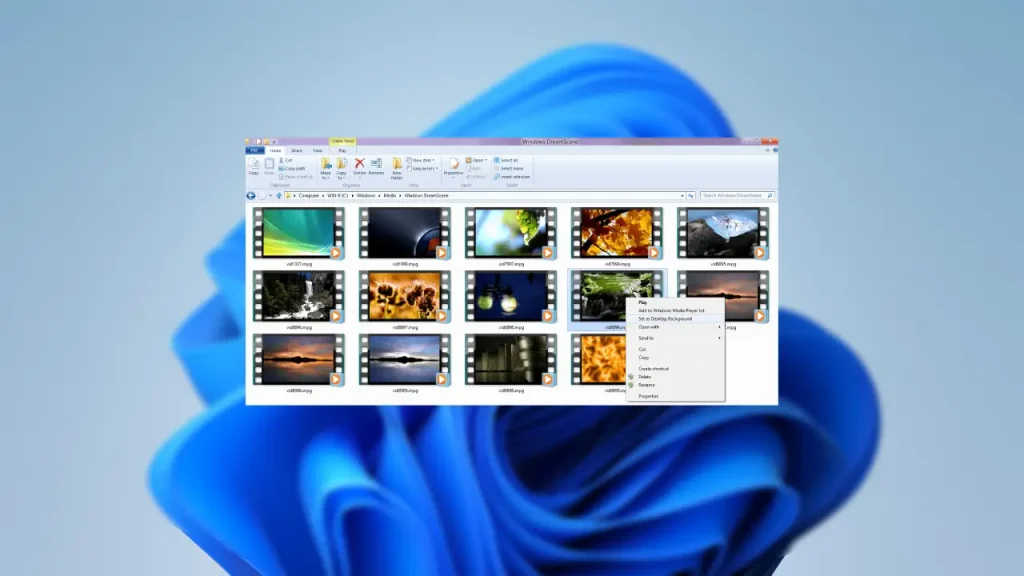Choose Rename in the context menu
The width and height of the screenshot is (1024, 576).
676,385
